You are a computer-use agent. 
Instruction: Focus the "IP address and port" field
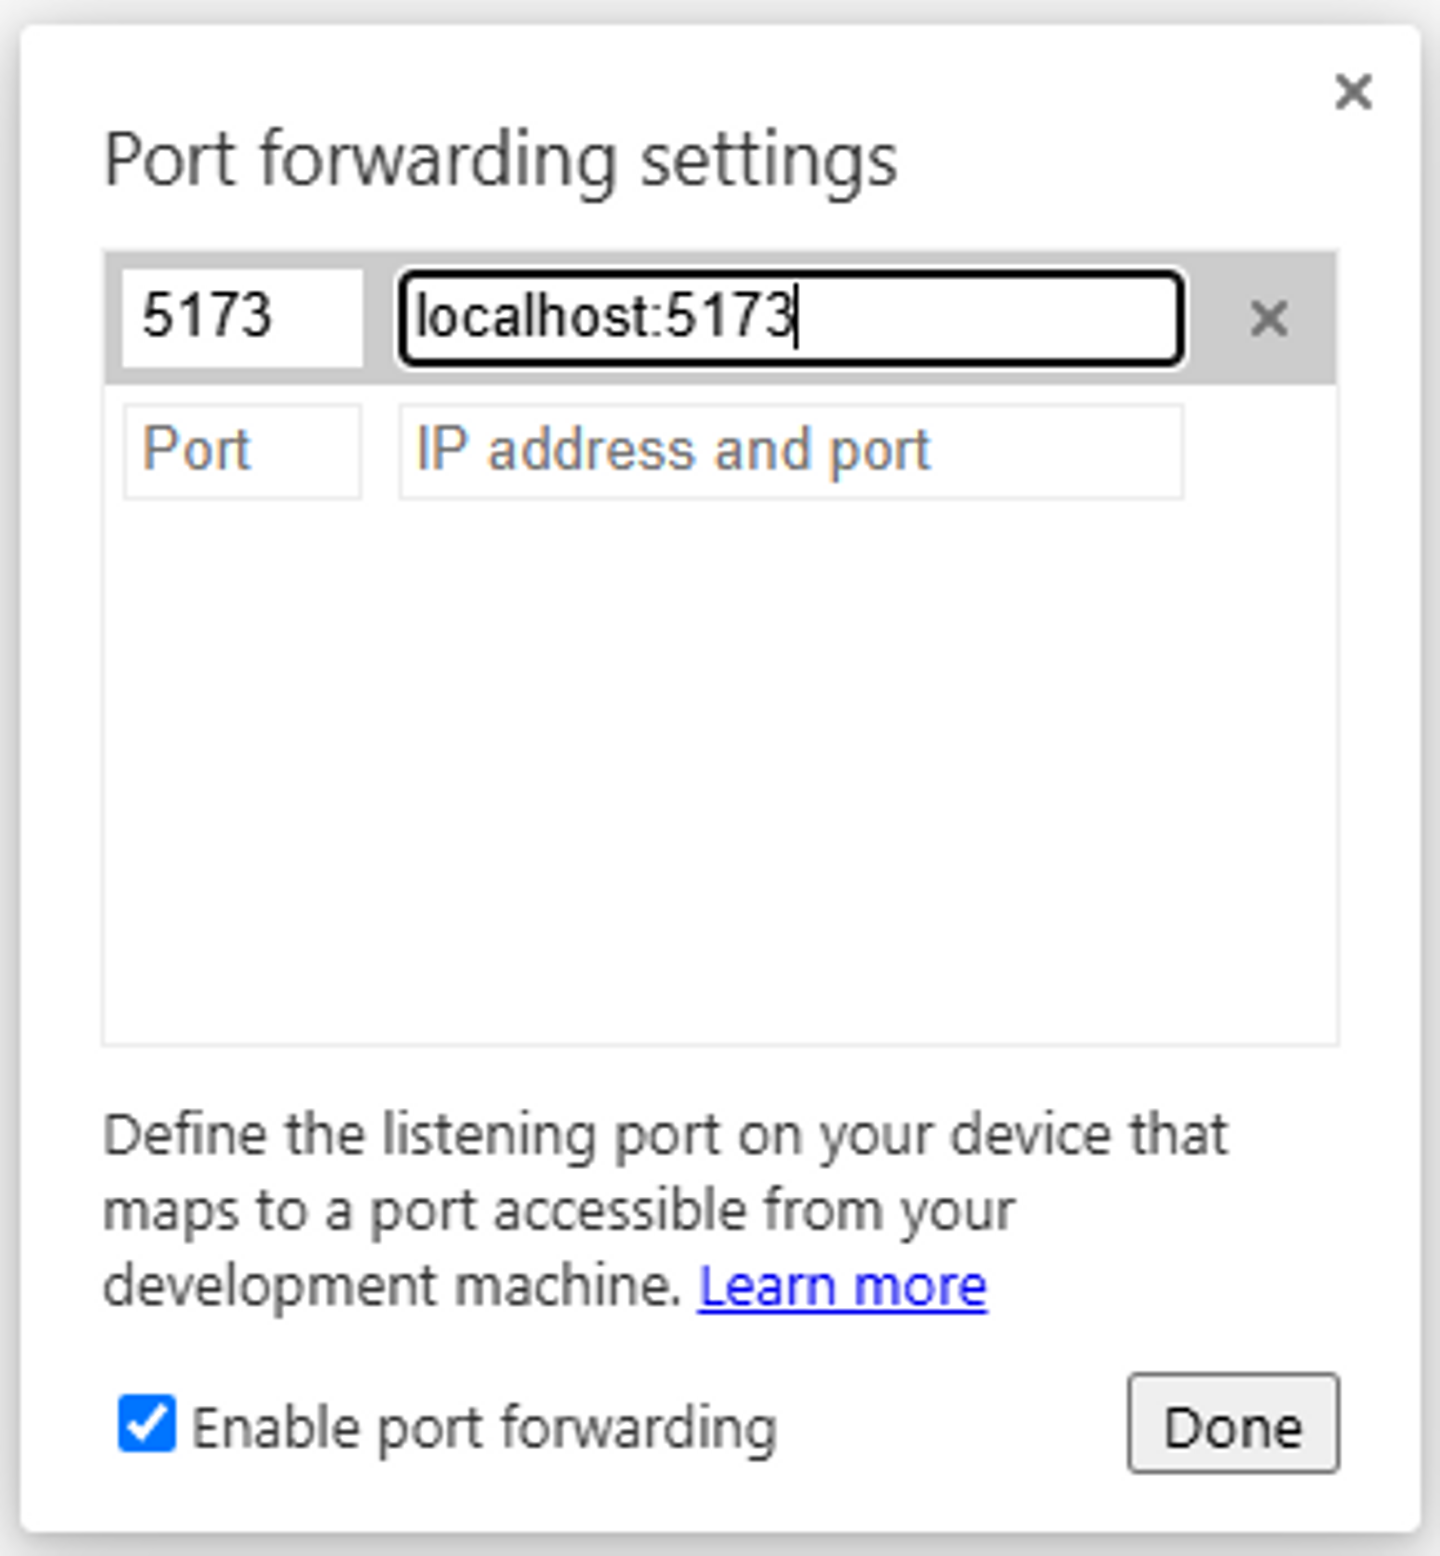[790, 451]
